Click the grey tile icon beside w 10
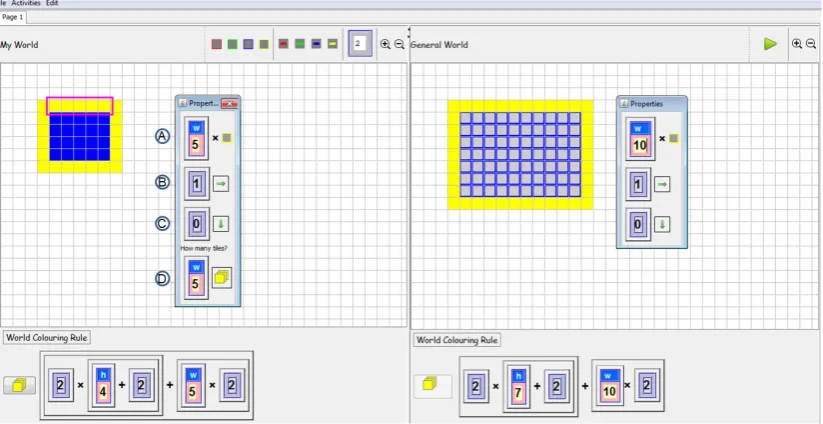This screenshot has width=823, height=424. click(674, 139)
